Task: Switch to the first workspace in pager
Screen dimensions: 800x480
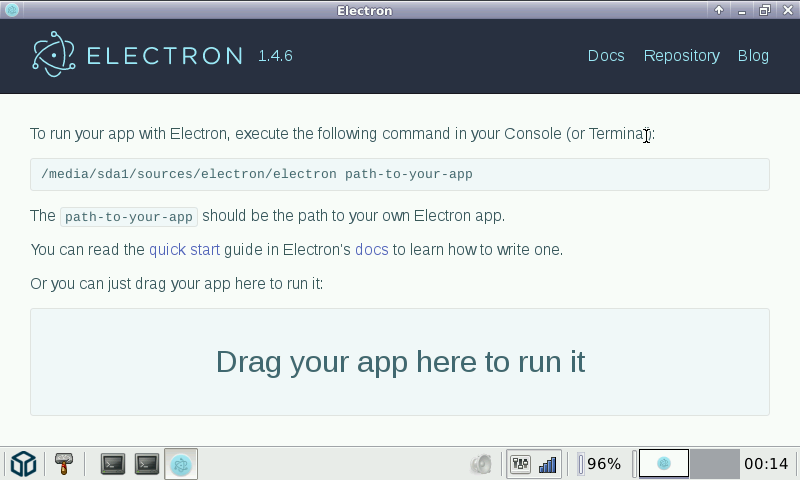Action: 664,464
